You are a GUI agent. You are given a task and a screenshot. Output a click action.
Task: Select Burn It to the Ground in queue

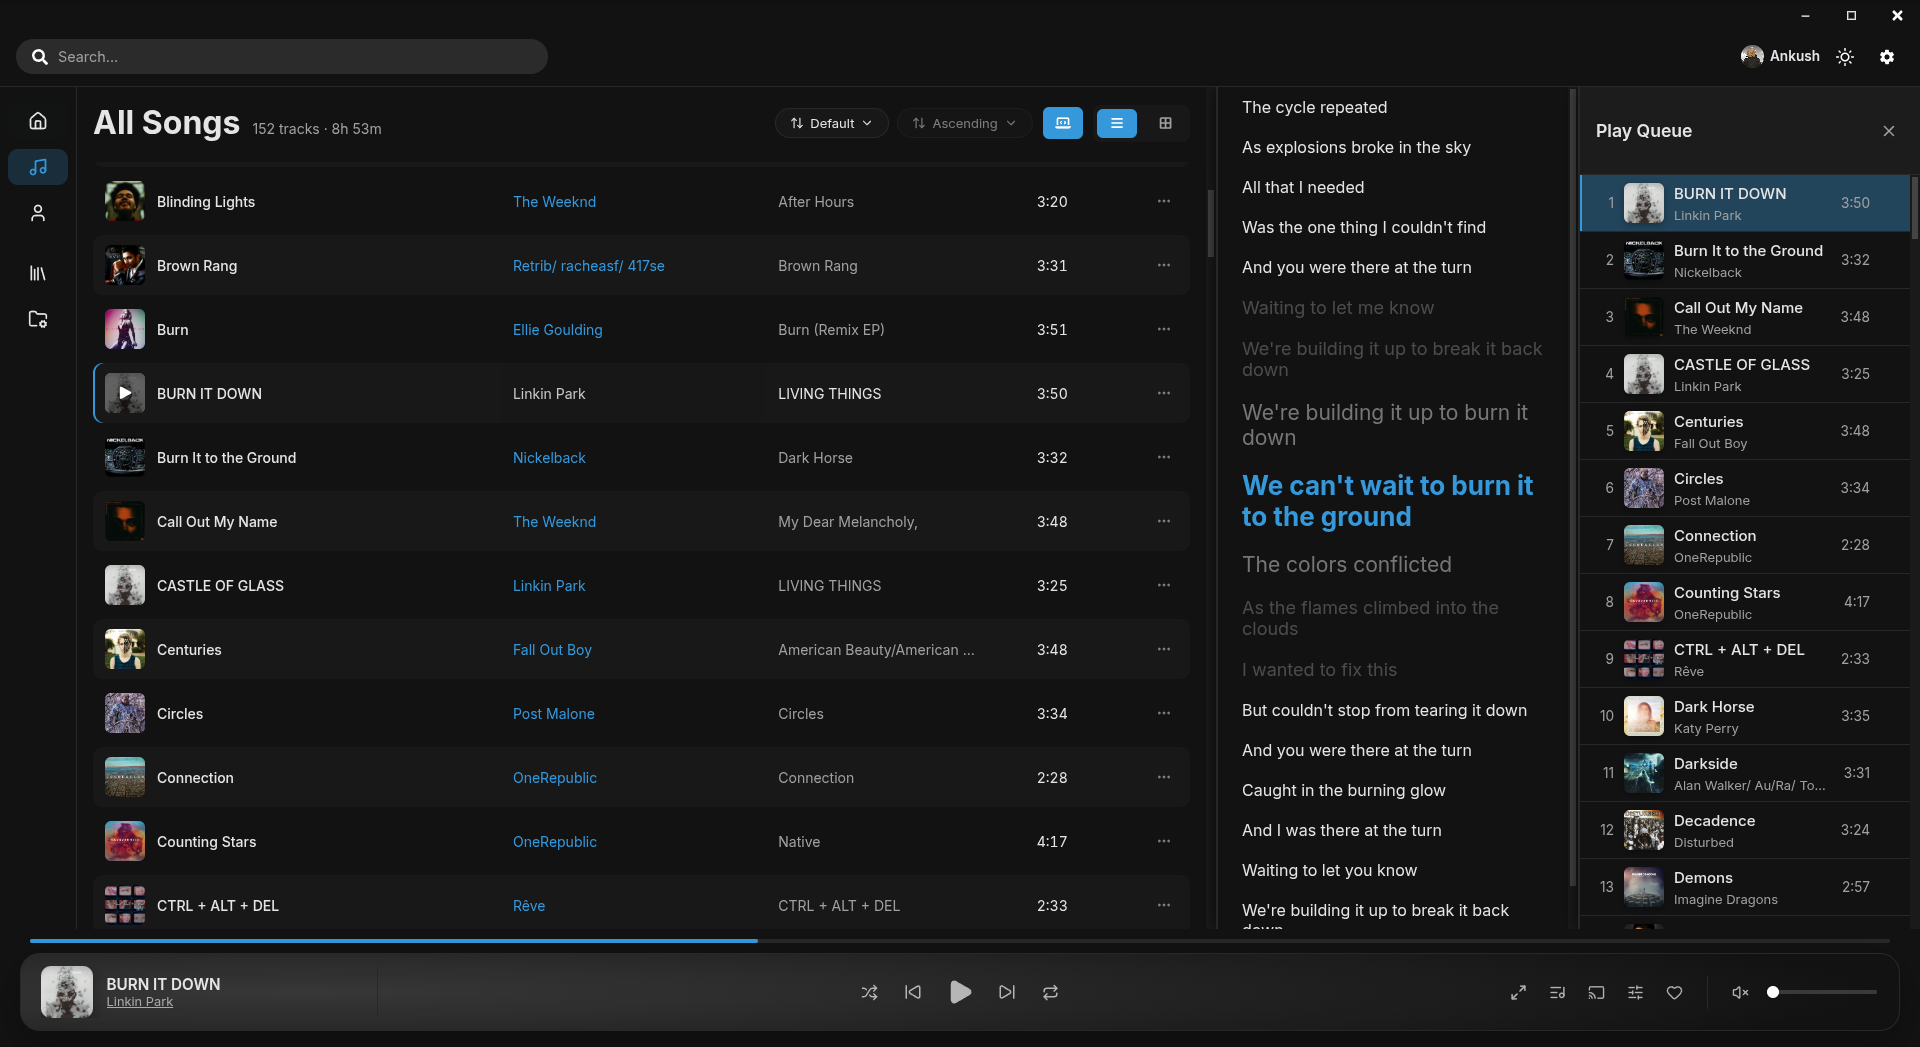[1744, 260]
